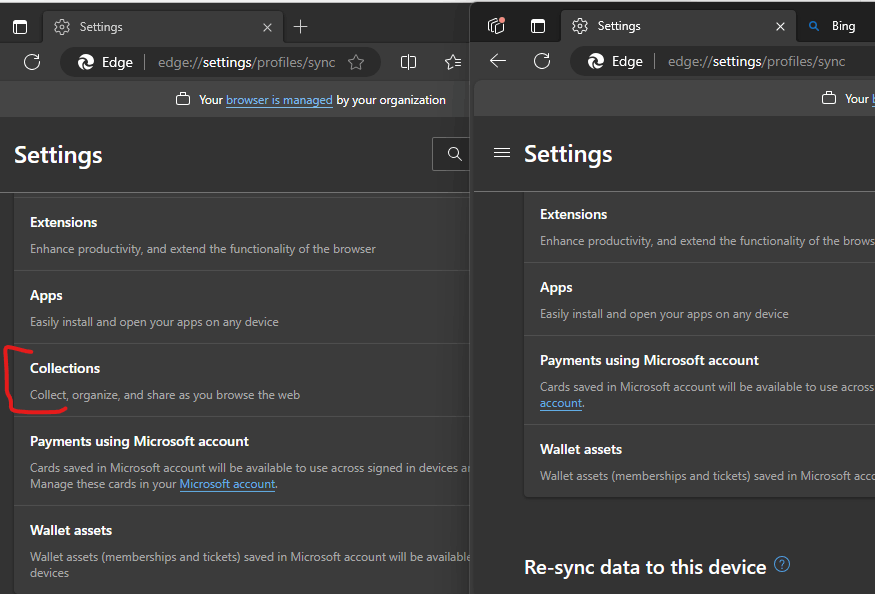
Task: Open a new browser tab
Action: (300, 27)
